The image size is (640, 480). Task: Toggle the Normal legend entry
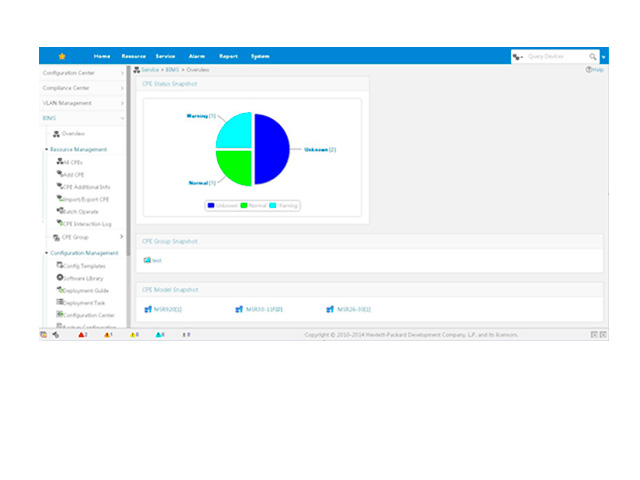point(253,205)
